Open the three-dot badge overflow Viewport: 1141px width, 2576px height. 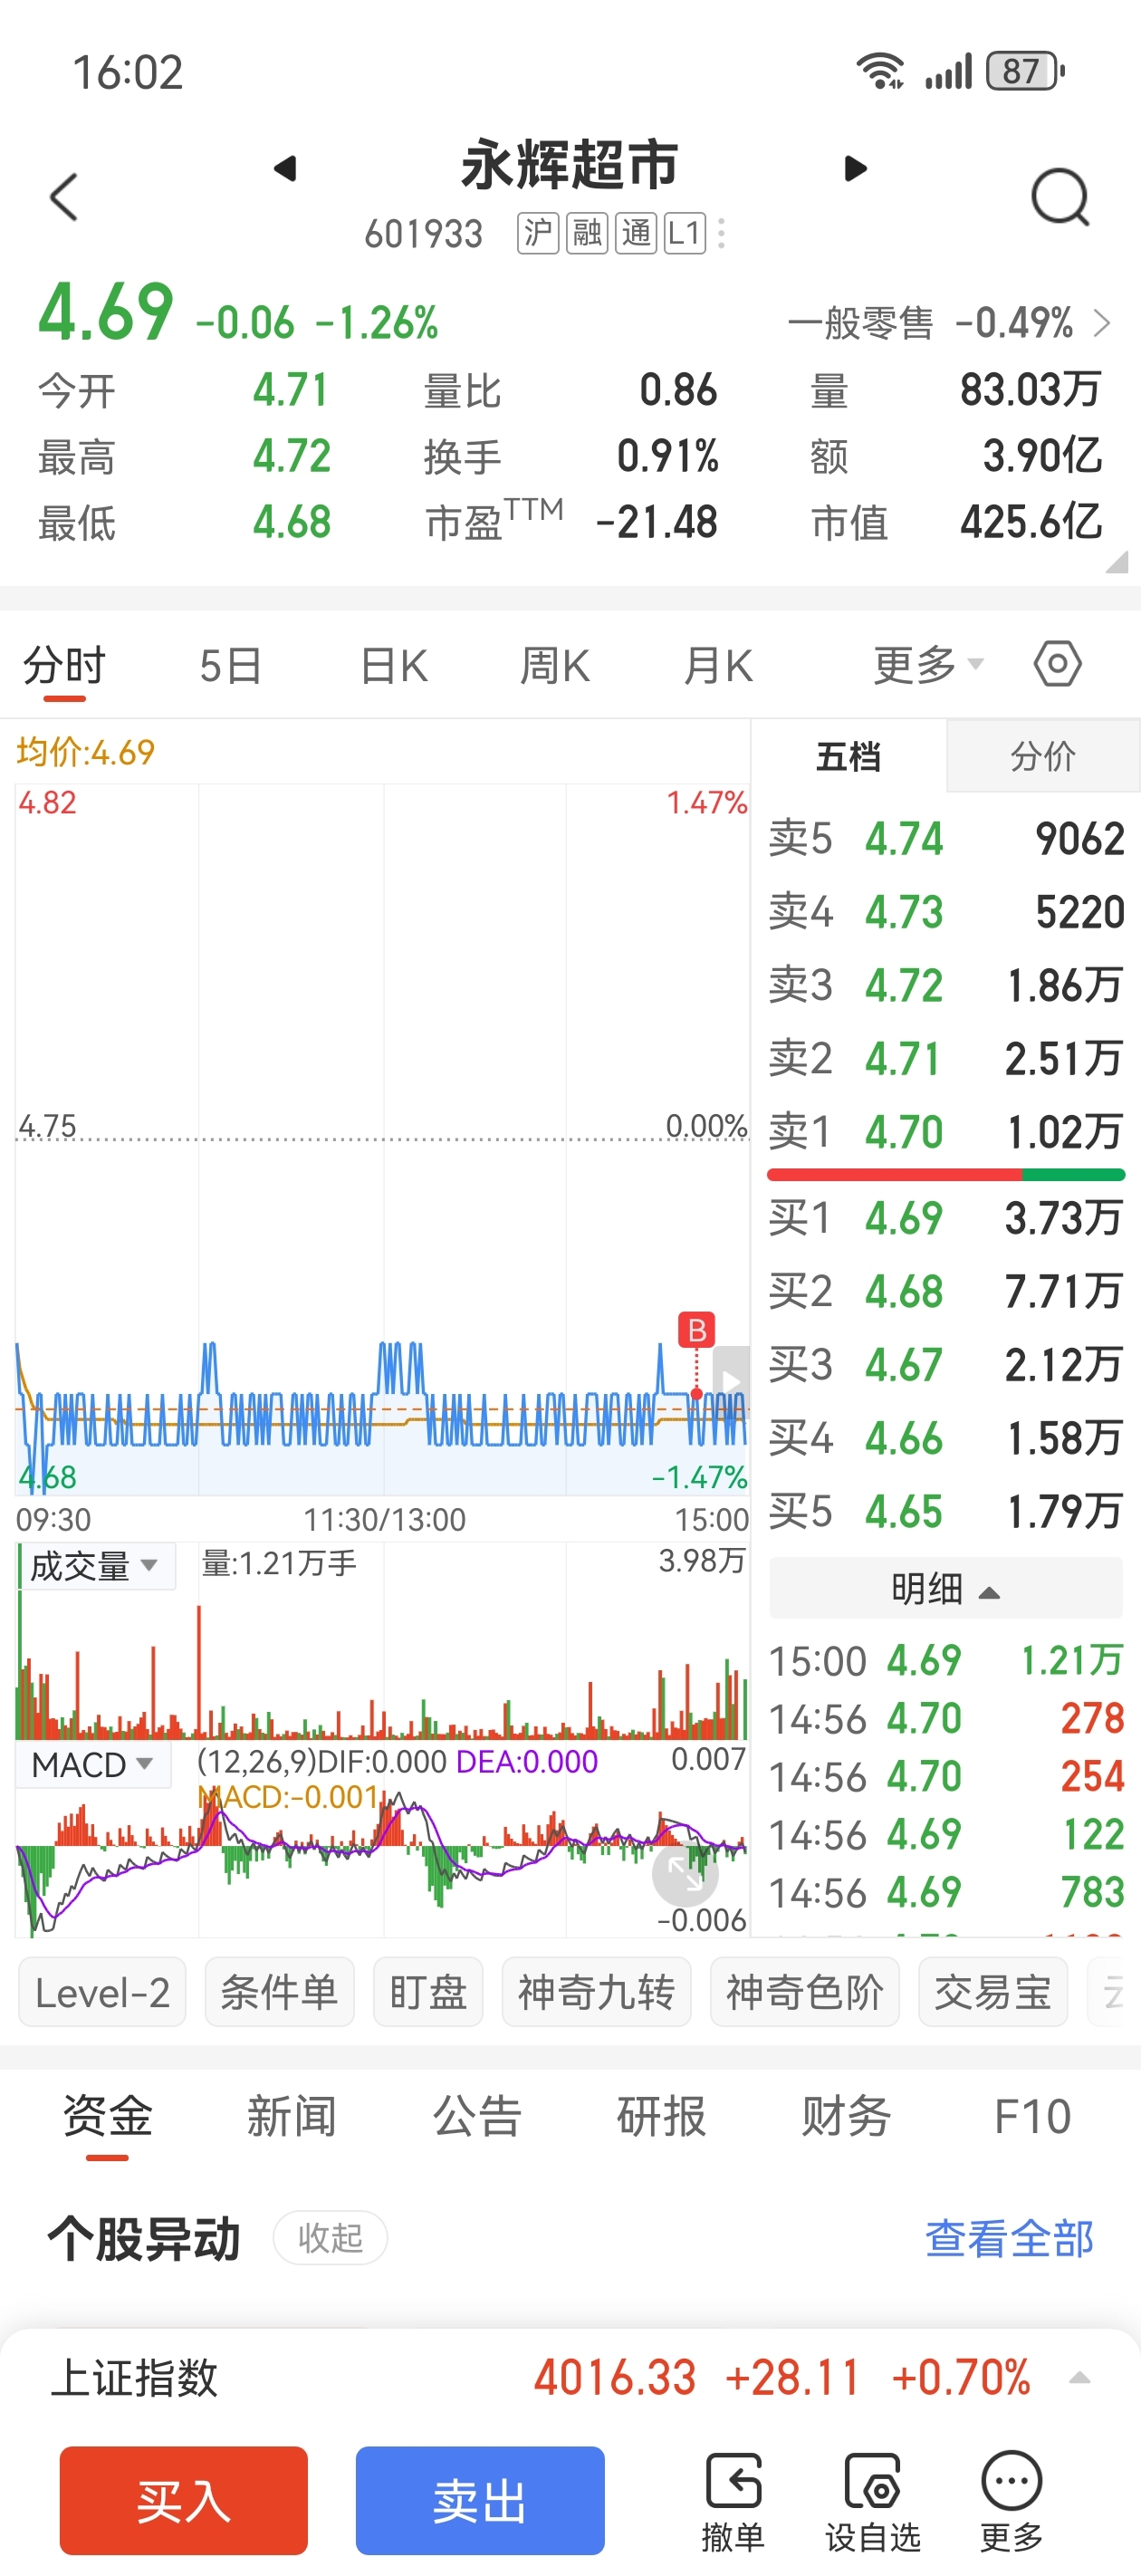721,234
